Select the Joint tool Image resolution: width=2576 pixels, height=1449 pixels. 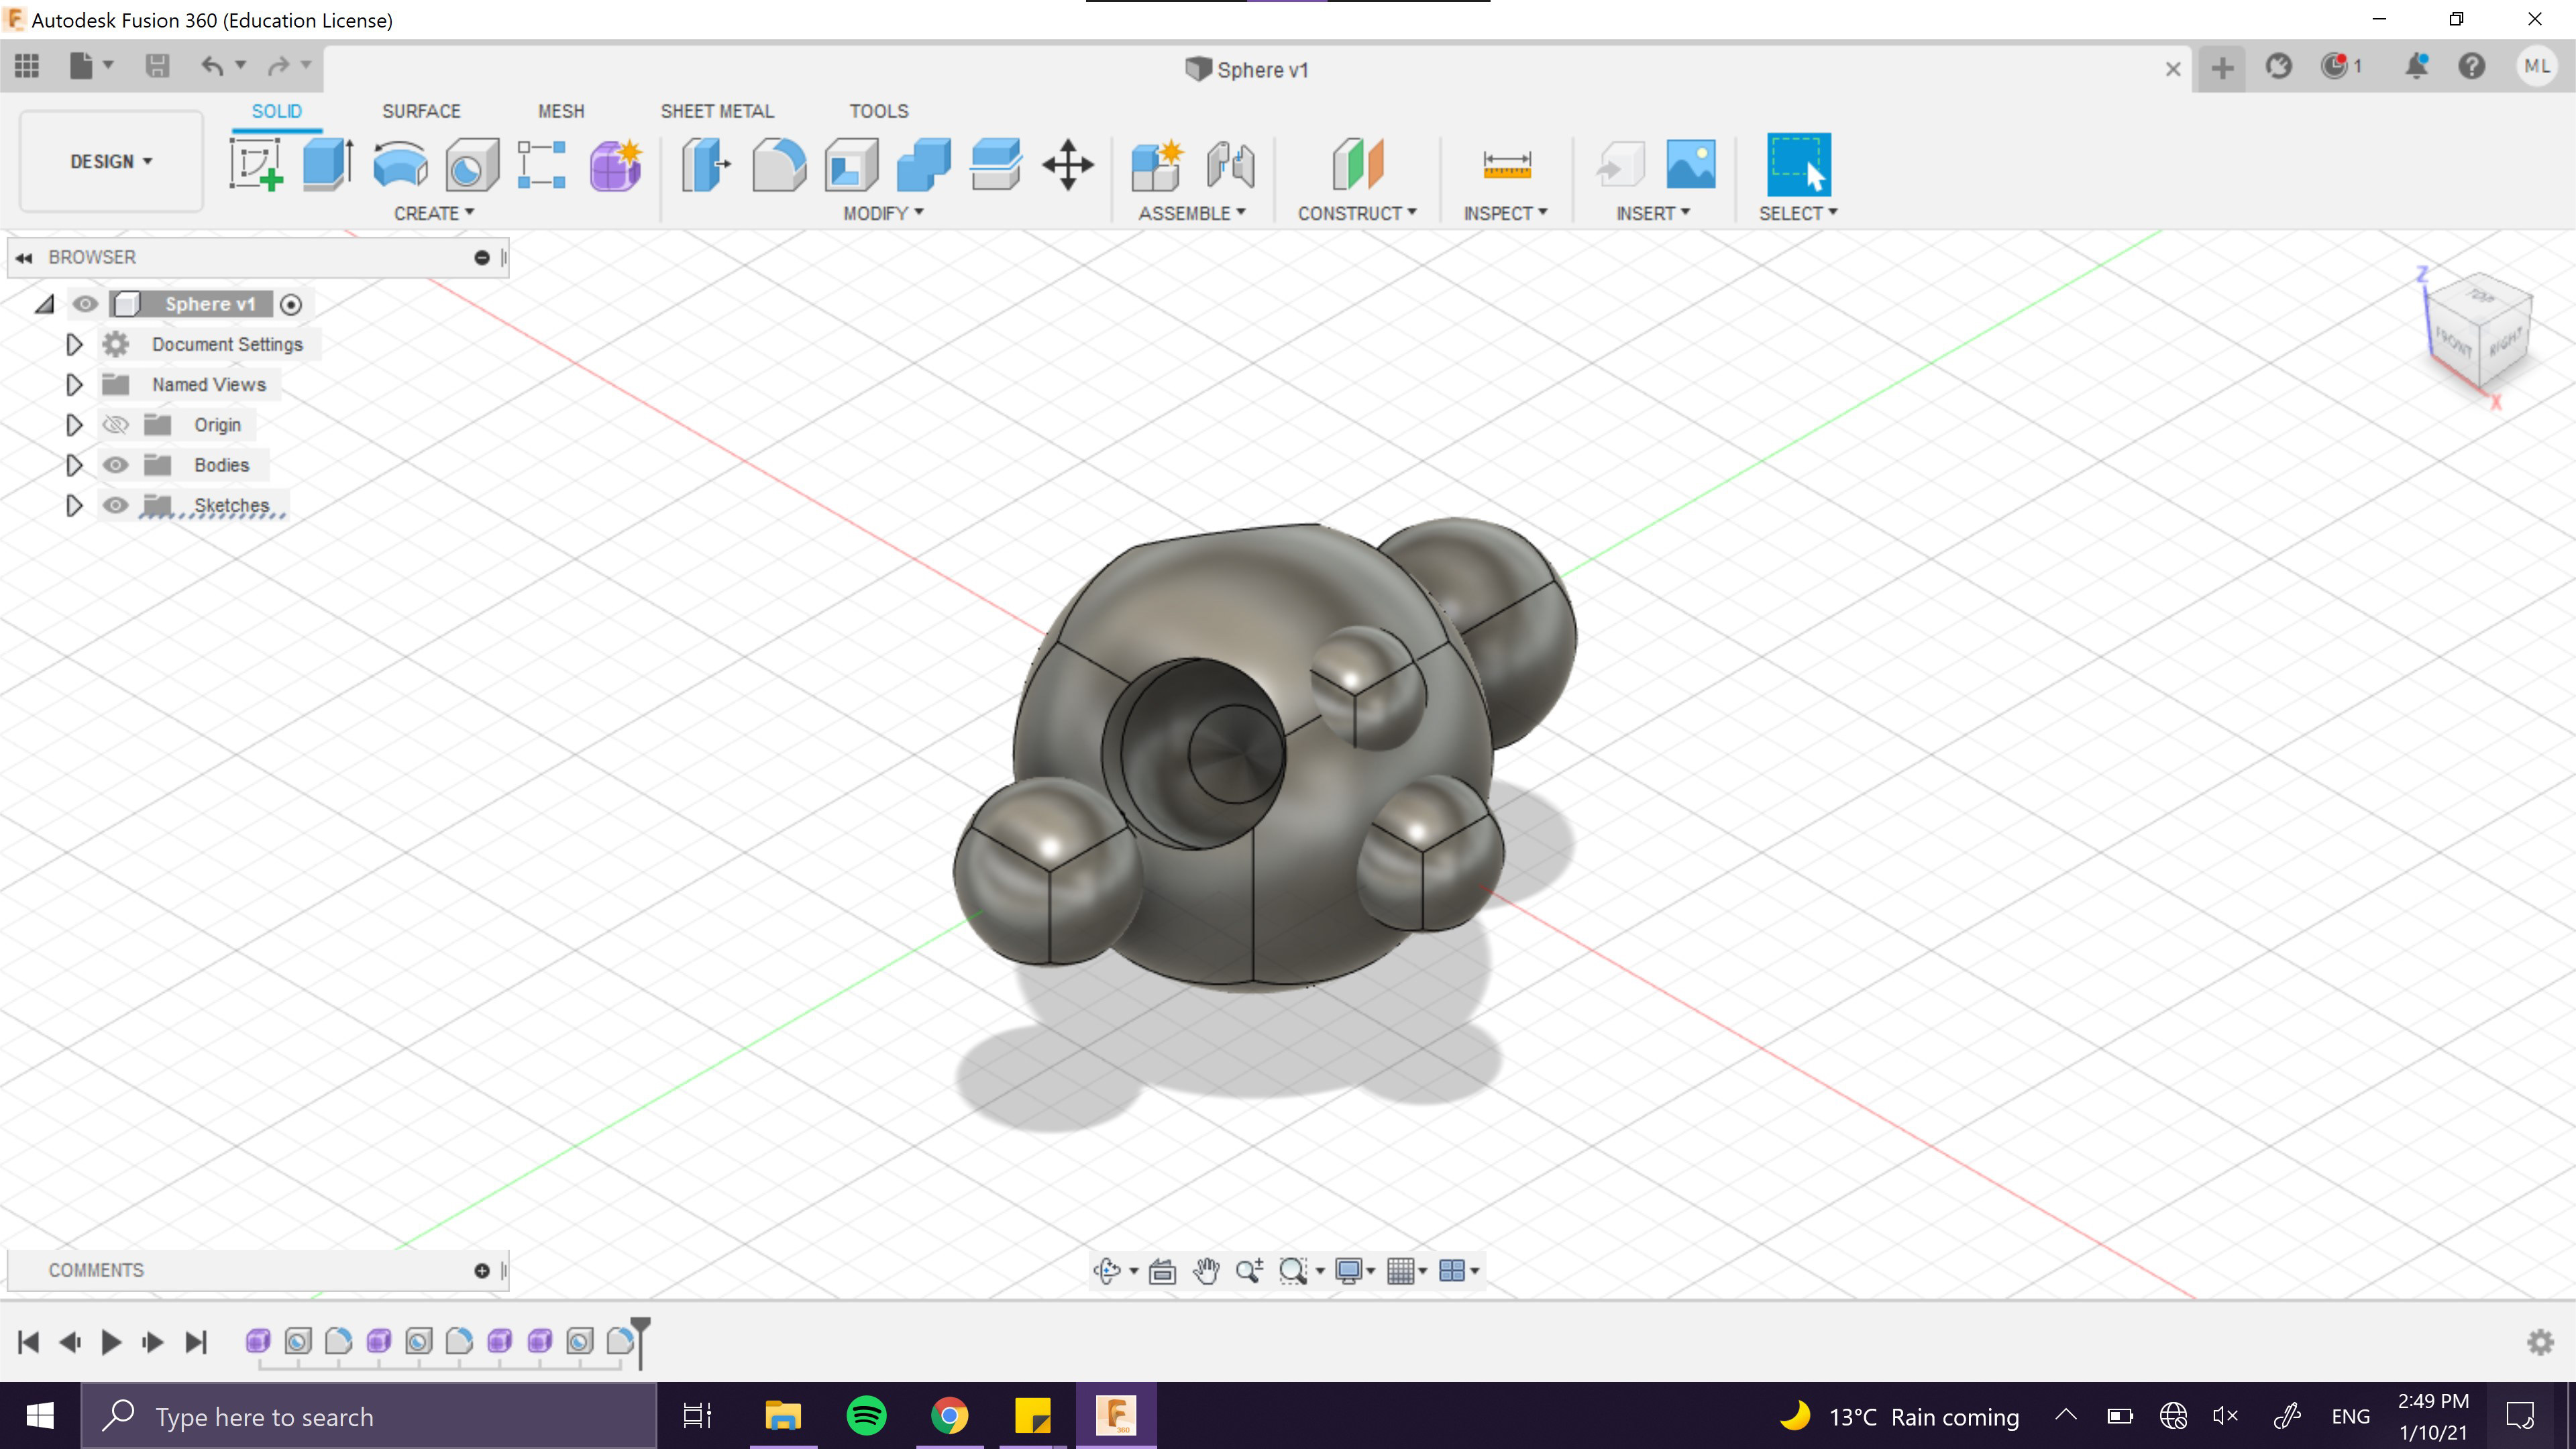[x=1230, y=164]
